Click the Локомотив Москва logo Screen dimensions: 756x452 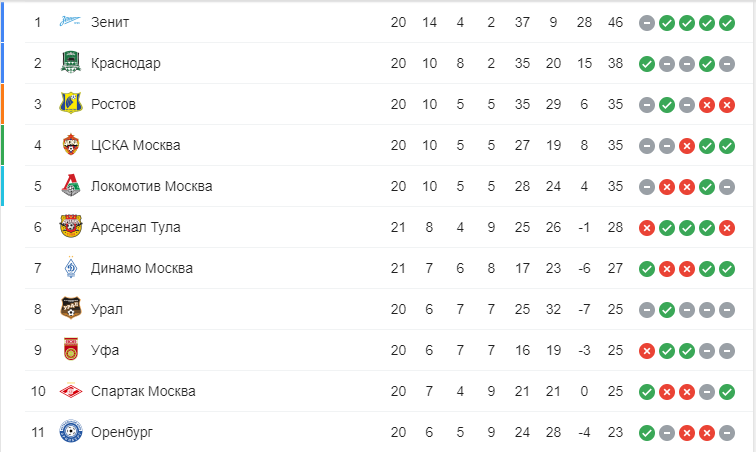pos(71,185)
